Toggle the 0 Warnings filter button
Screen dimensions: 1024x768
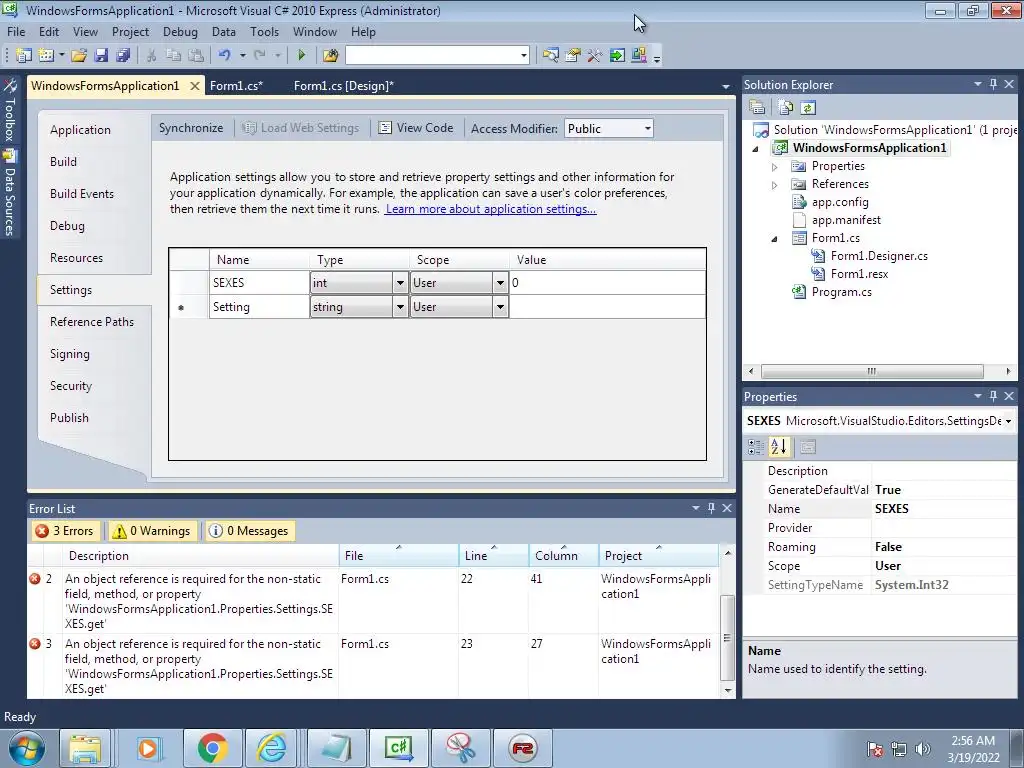(x=152, y=531)
